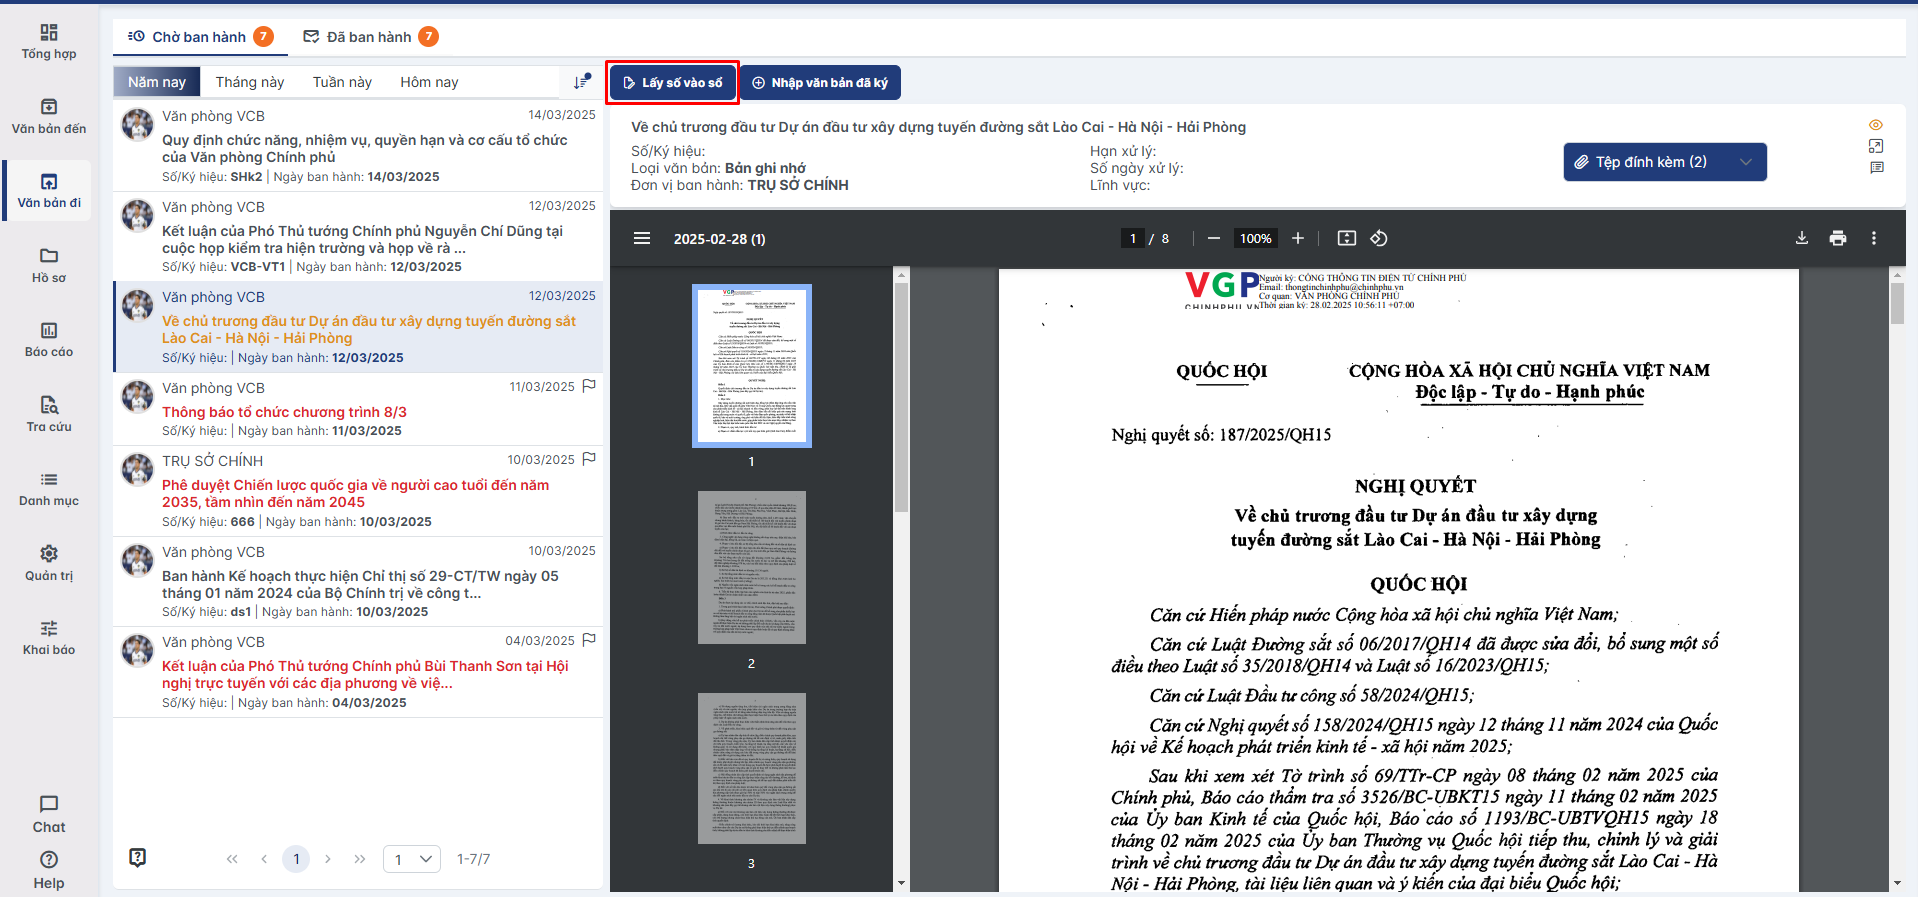The height and width of the screenshot is (897, 1918).
Task: Open Báo cáo reports section
Action: (49, 340)
